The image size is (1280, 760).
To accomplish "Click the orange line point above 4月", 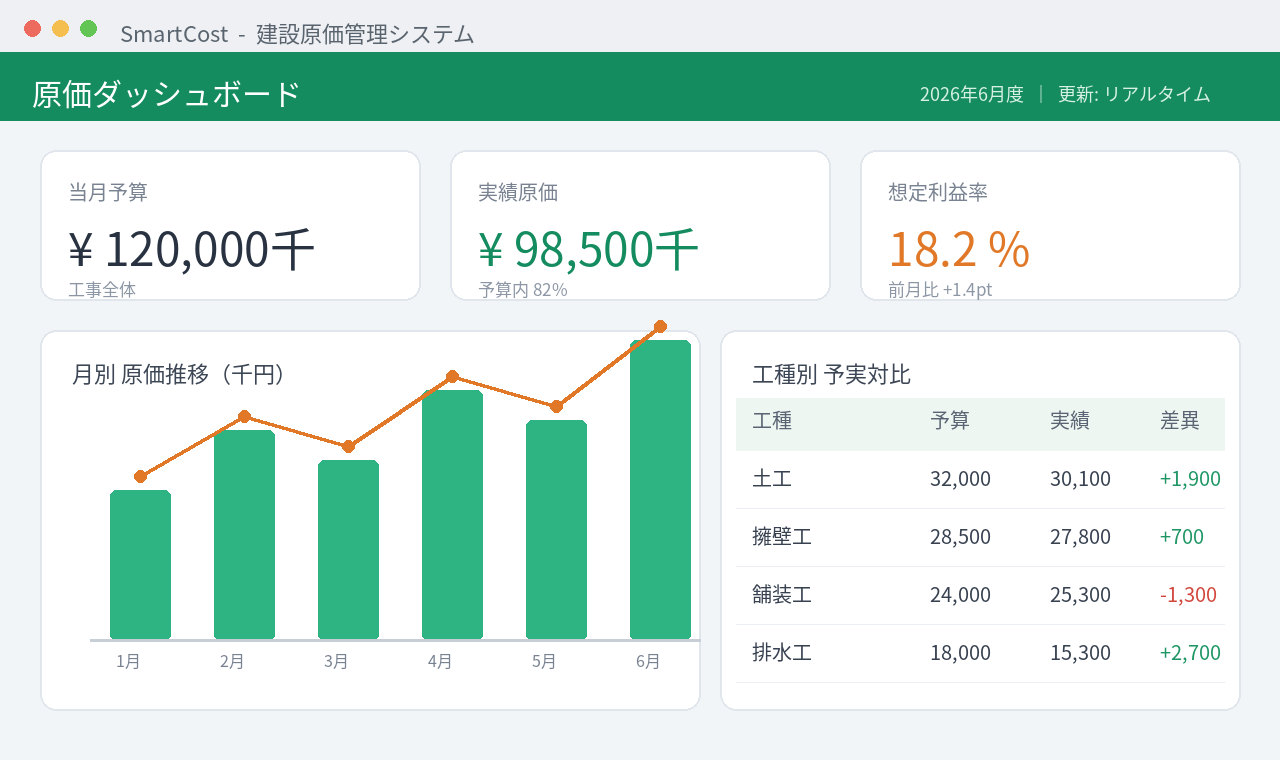I will [452, 376].
